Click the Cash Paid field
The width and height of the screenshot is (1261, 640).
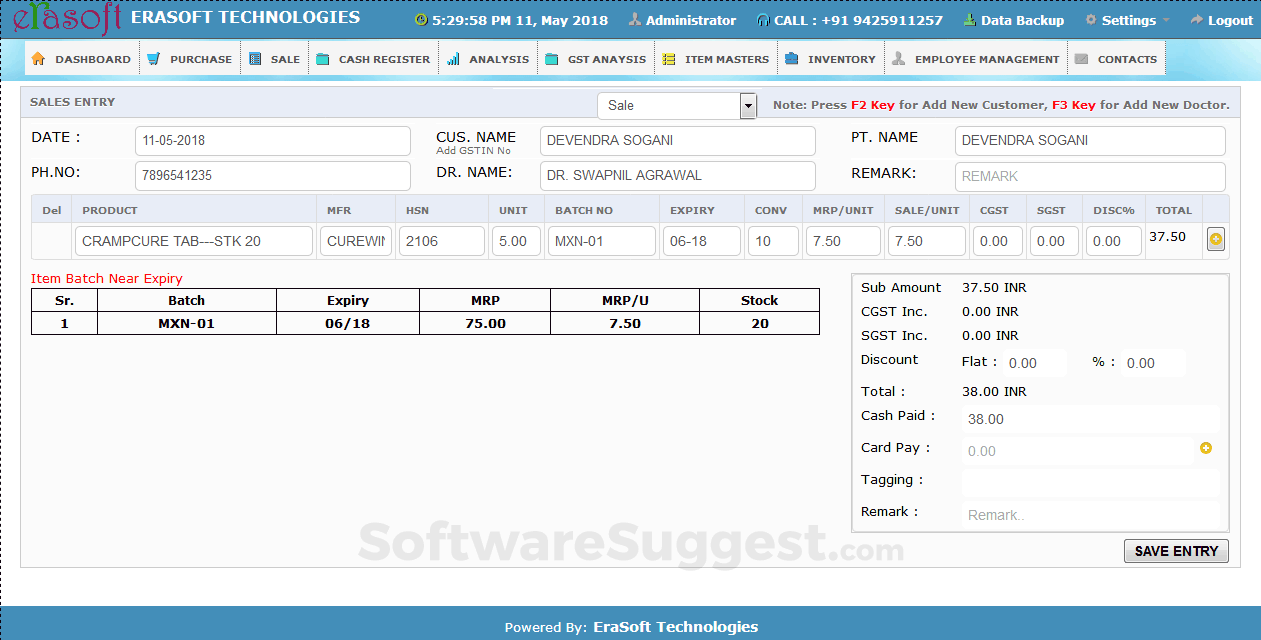point(1091,419)
